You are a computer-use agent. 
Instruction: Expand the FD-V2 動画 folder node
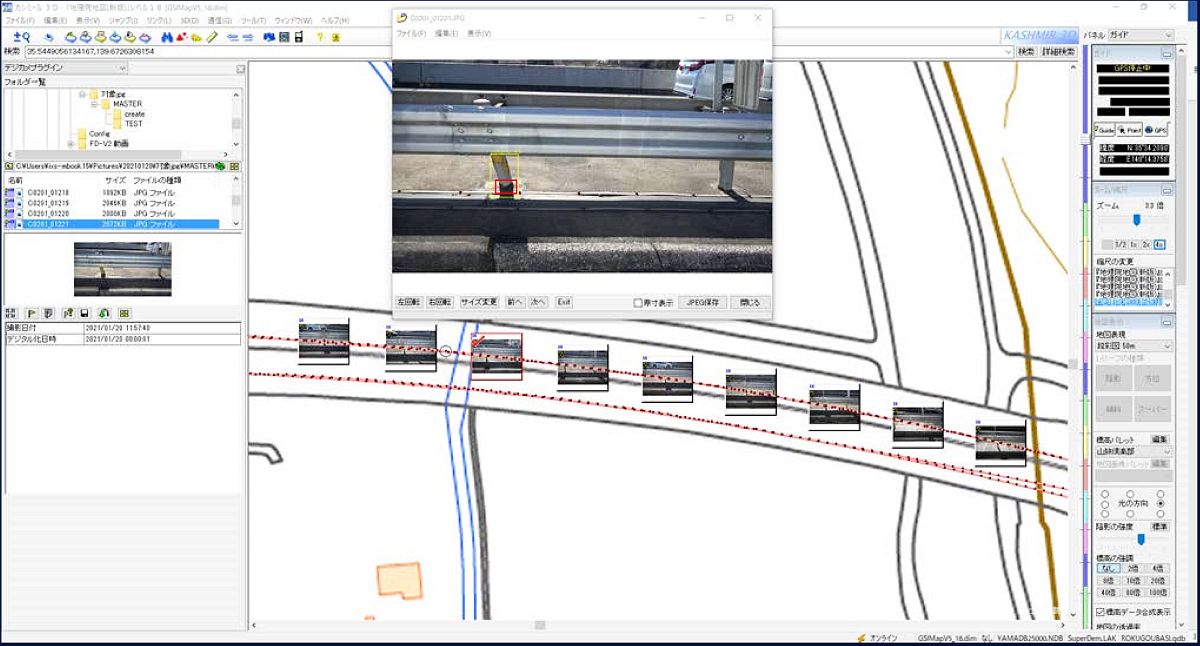[70, 144]
